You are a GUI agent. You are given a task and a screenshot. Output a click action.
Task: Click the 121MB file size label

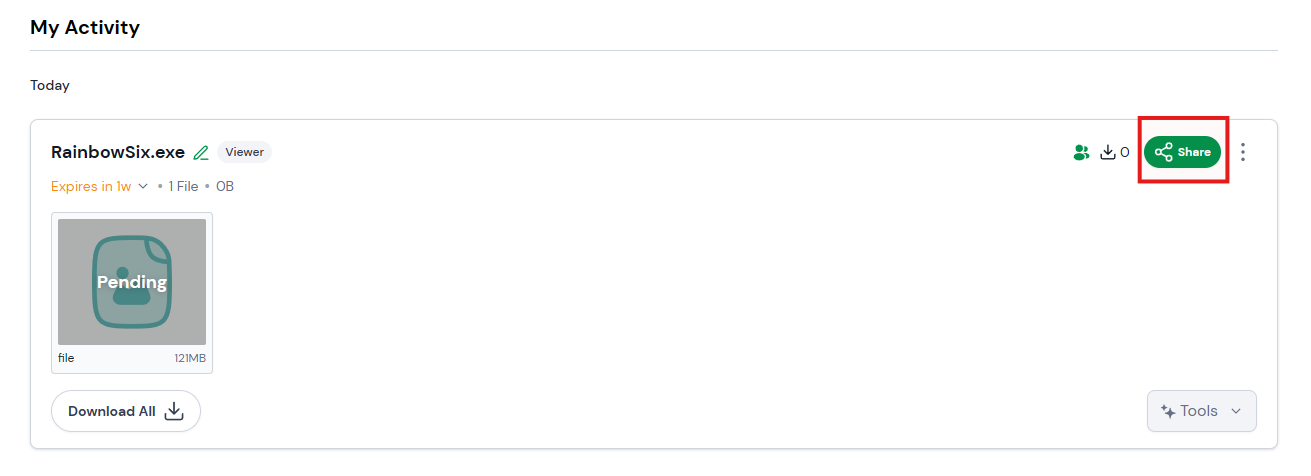tap(190, 358)
